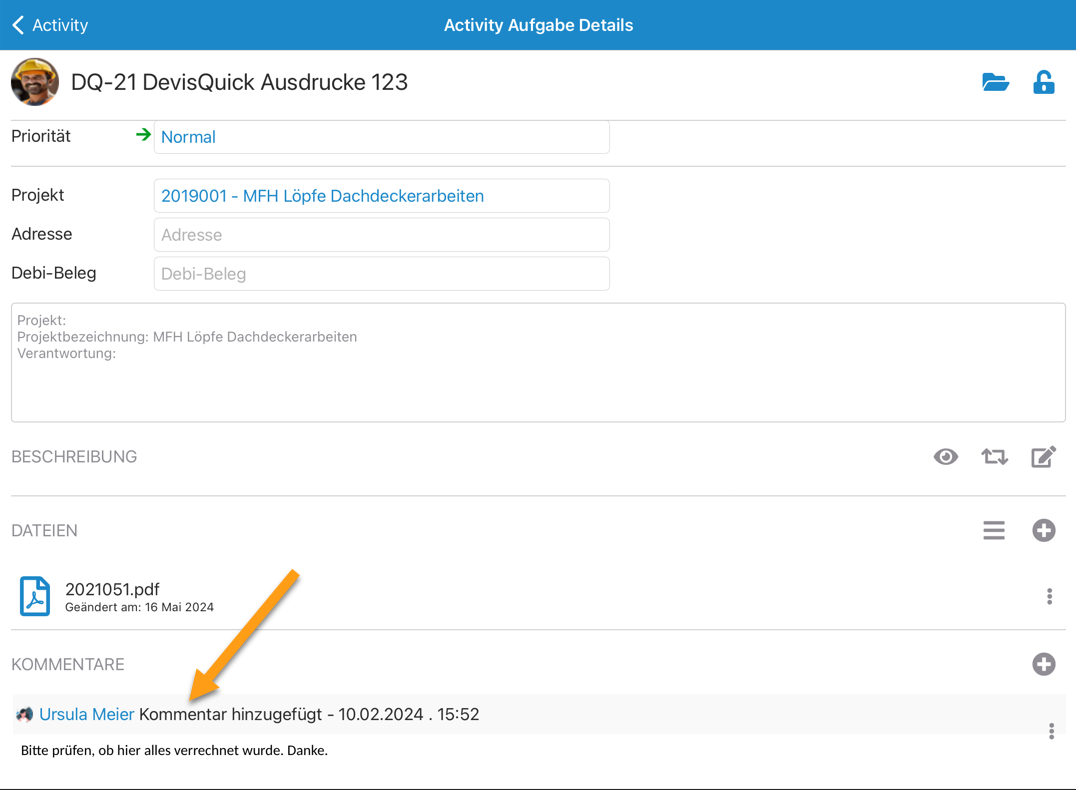Edit the Beschreibung with pencil icon
The image size is (1076, 790).
click(x=1043, y=457)
